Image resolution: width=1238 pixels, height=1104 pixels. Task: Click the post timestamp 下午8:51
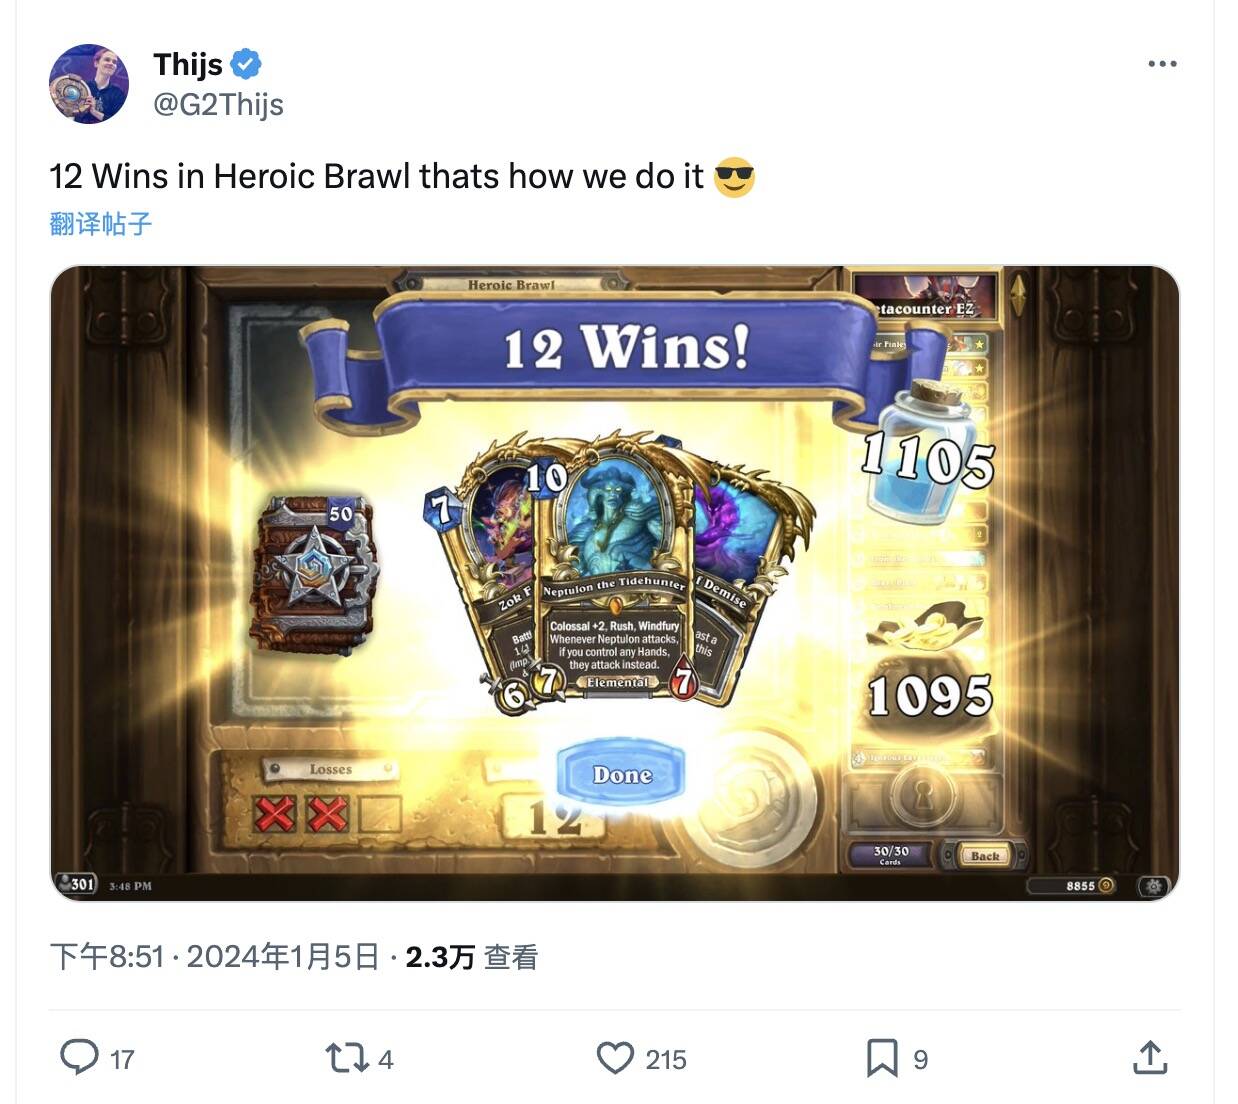coord(106,957)
